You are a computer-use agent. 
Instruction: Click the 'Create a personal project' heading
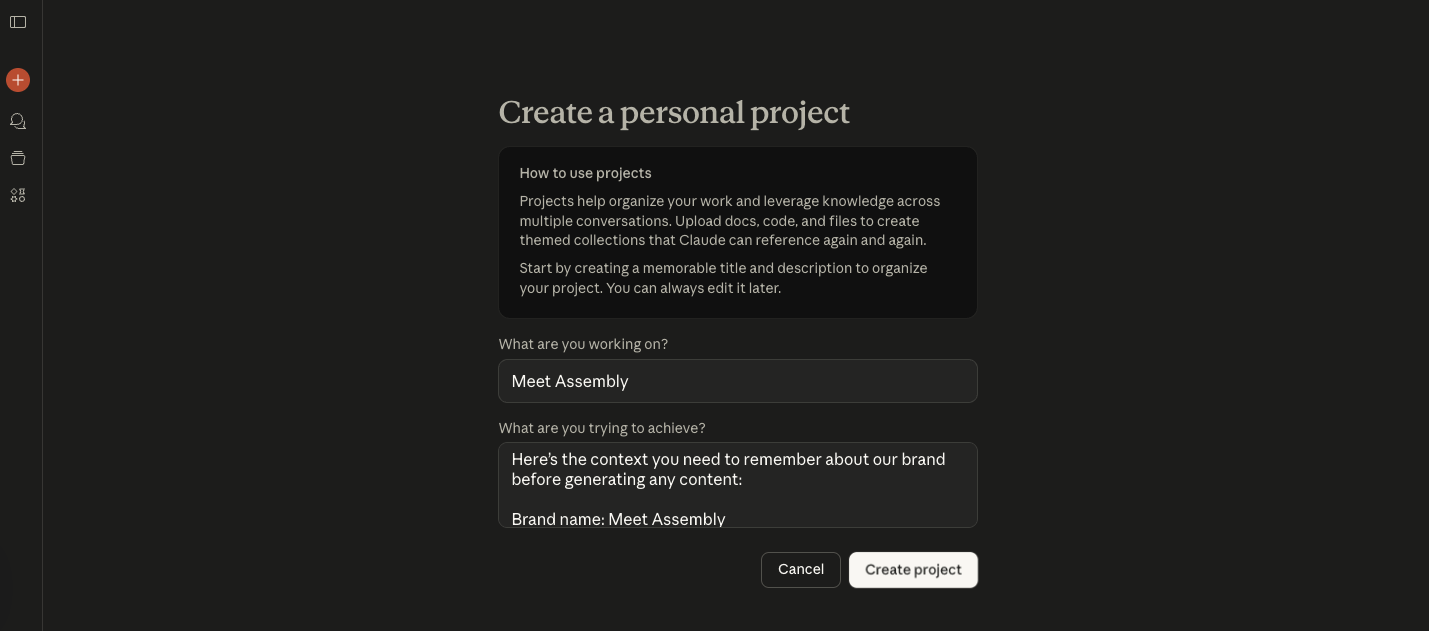pyautogui.click(x=674, y=113)
